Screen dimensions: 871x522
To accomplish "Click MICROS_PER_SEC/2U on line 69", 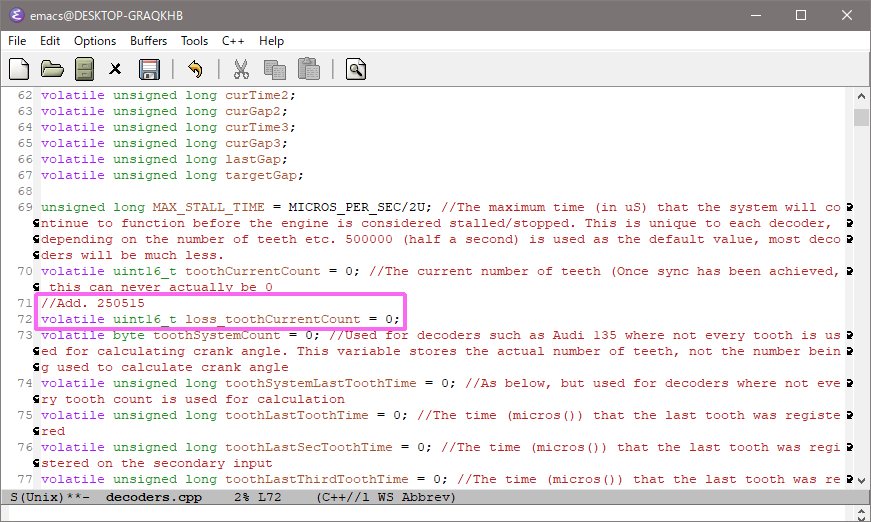I will 357,208.
